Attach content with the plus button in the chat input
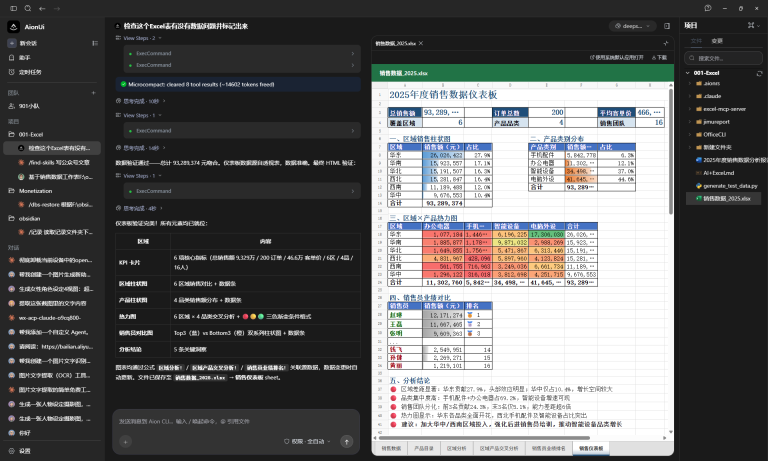768x461 pixels. (125, 441)
